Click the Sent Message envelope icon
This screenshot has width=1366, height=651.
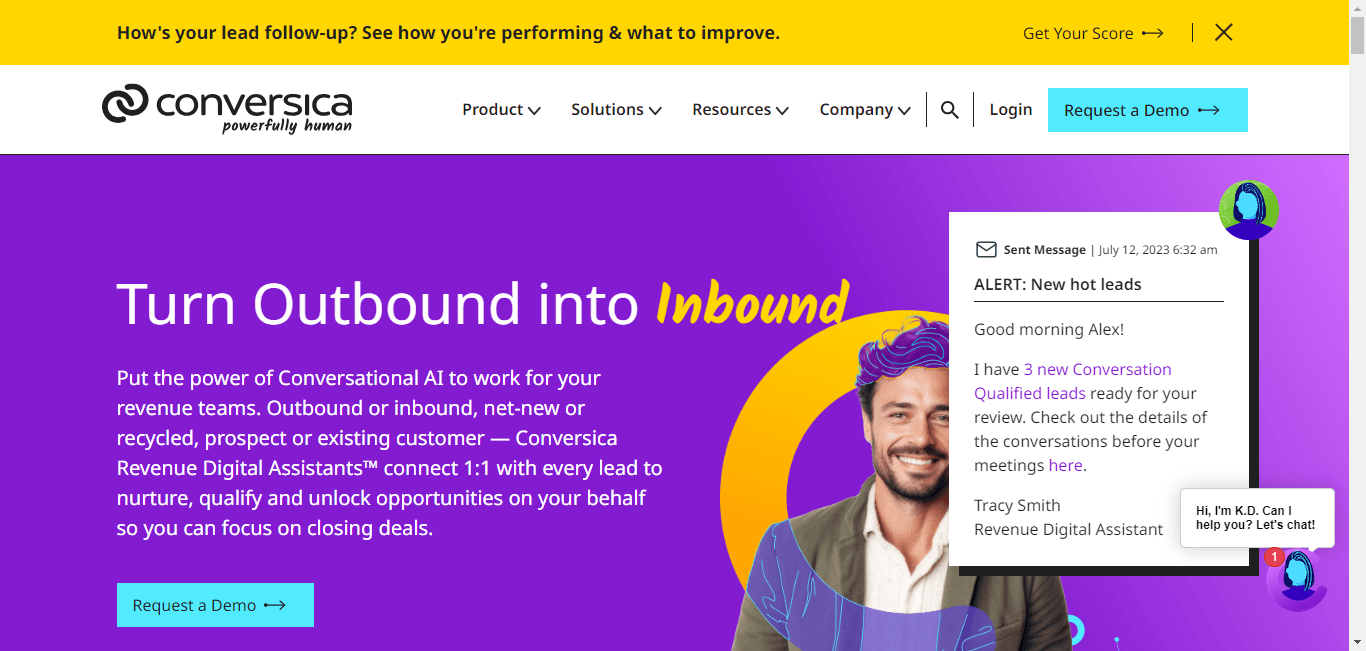pos(987,249)
